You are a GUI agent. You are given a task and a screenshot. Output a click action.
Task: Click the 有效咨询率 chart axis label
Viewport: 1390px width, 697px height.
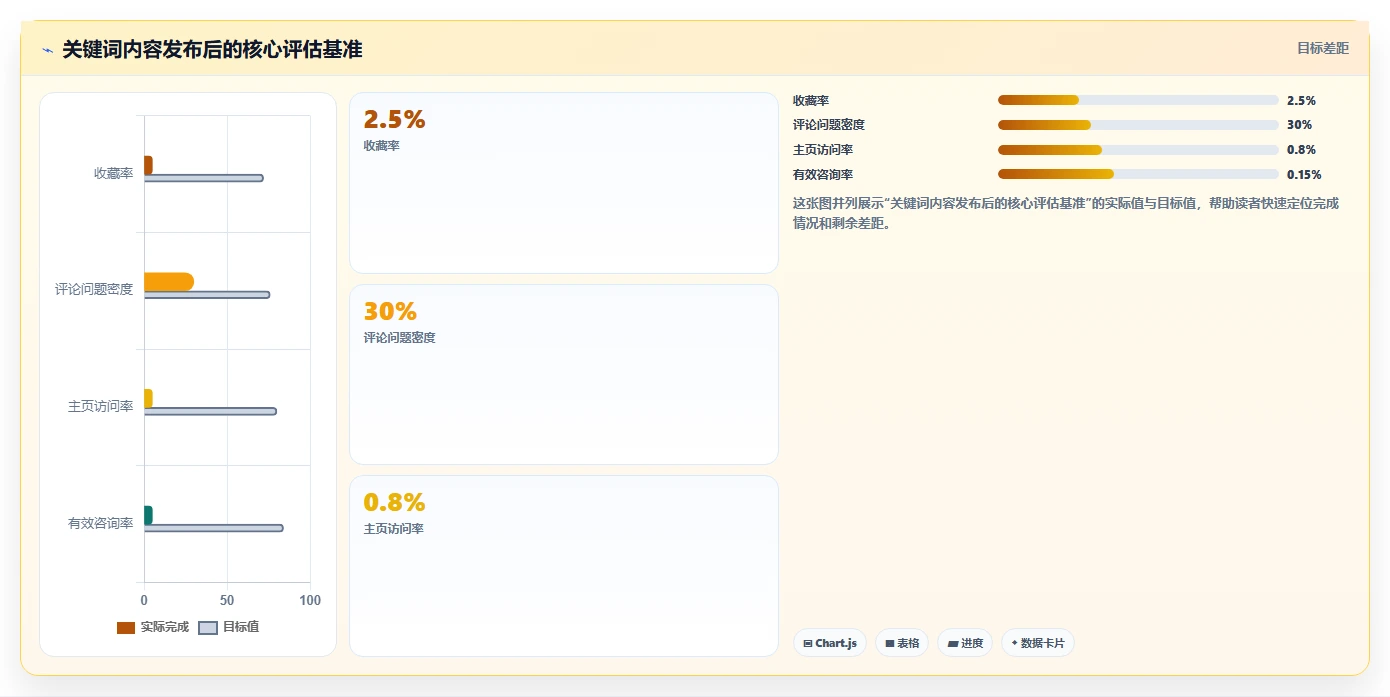click(x=100, y=523)
